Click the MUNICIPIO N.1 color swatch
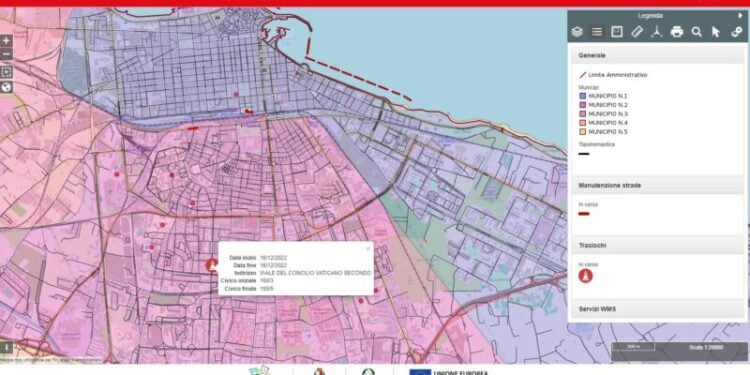 click(x=582, y=96)
